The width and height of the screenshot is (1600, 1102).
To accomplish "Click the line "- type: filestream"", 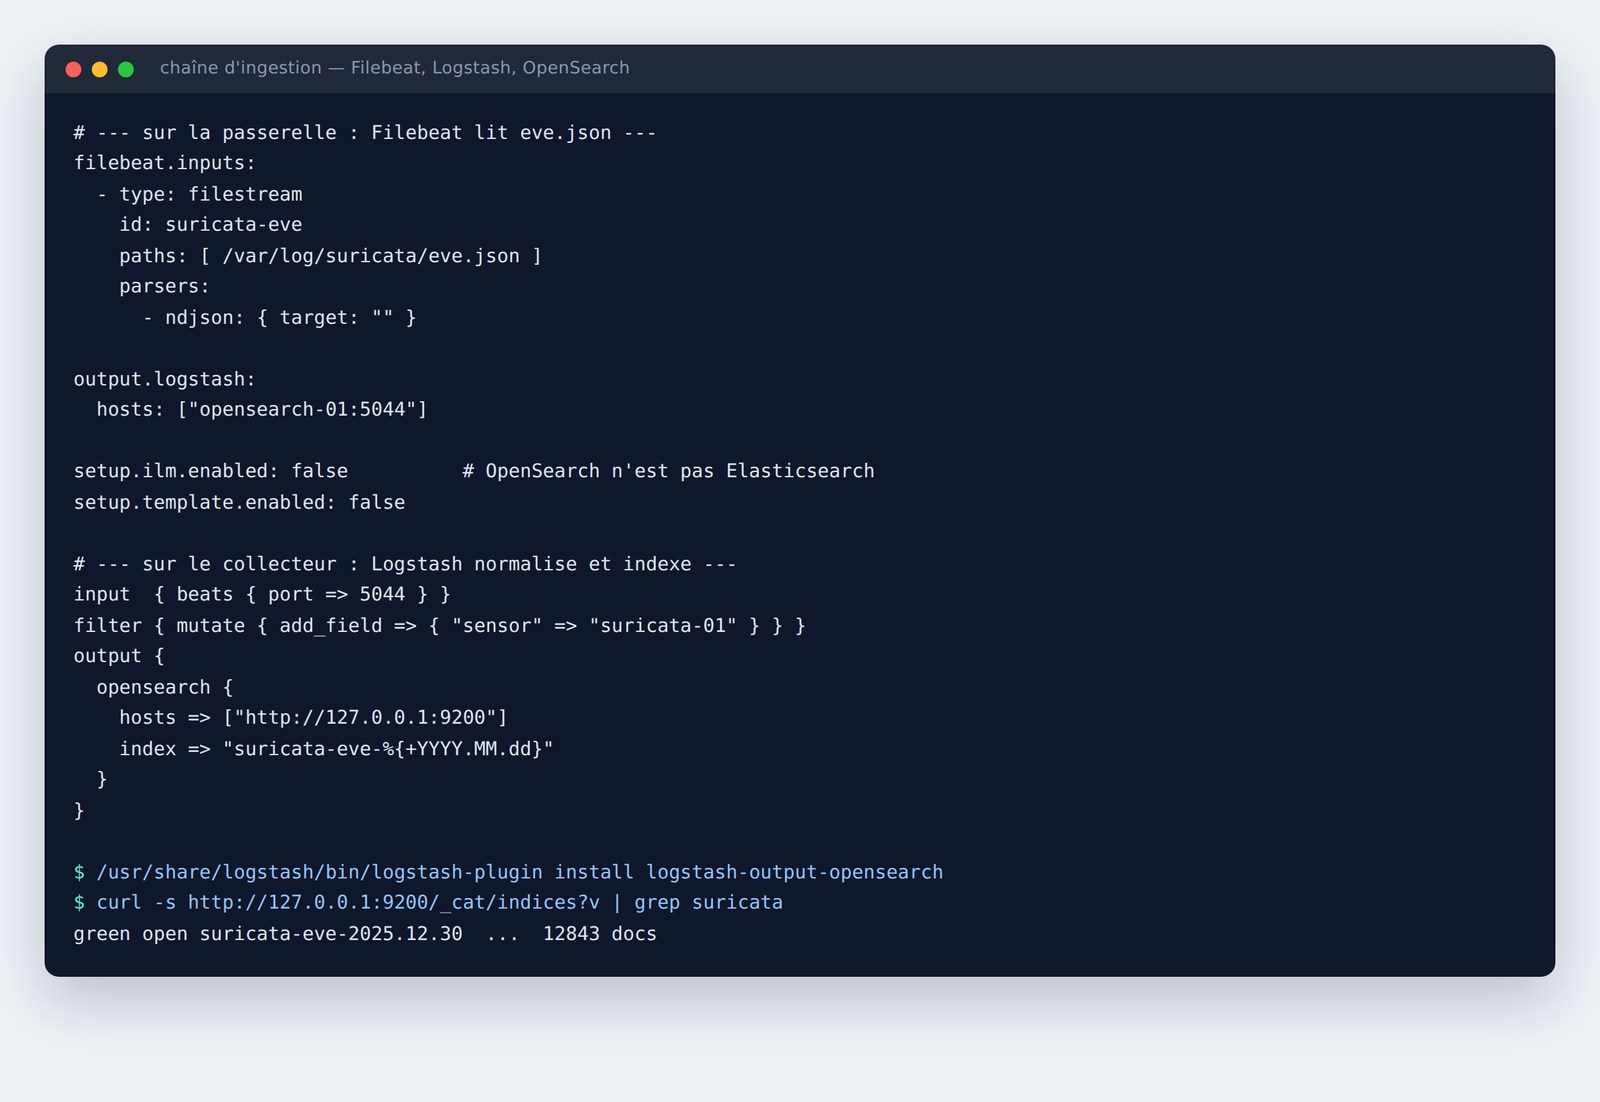I will (x=200, y=194).
